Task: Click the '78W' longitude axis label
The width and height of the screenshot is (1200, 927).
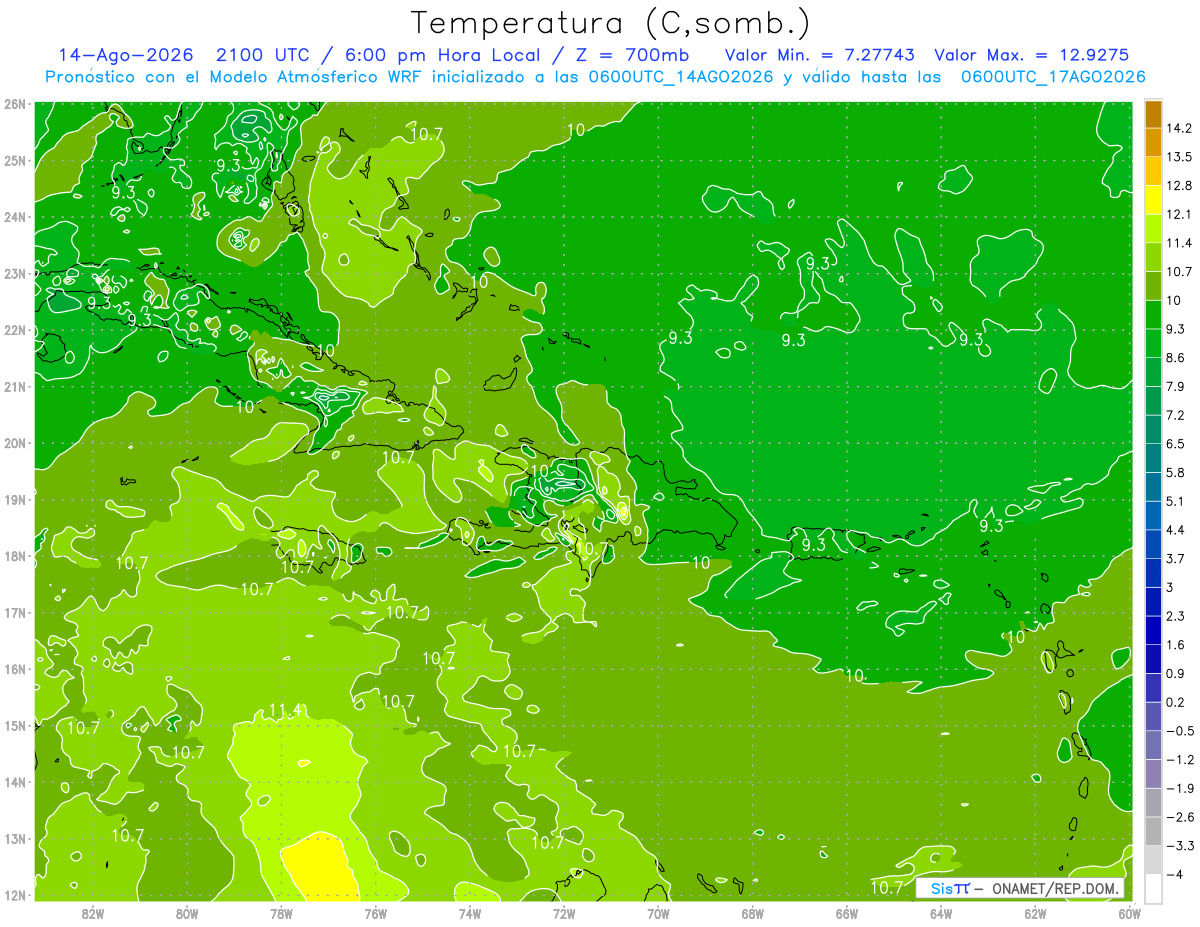Action: tap(281, 913)
